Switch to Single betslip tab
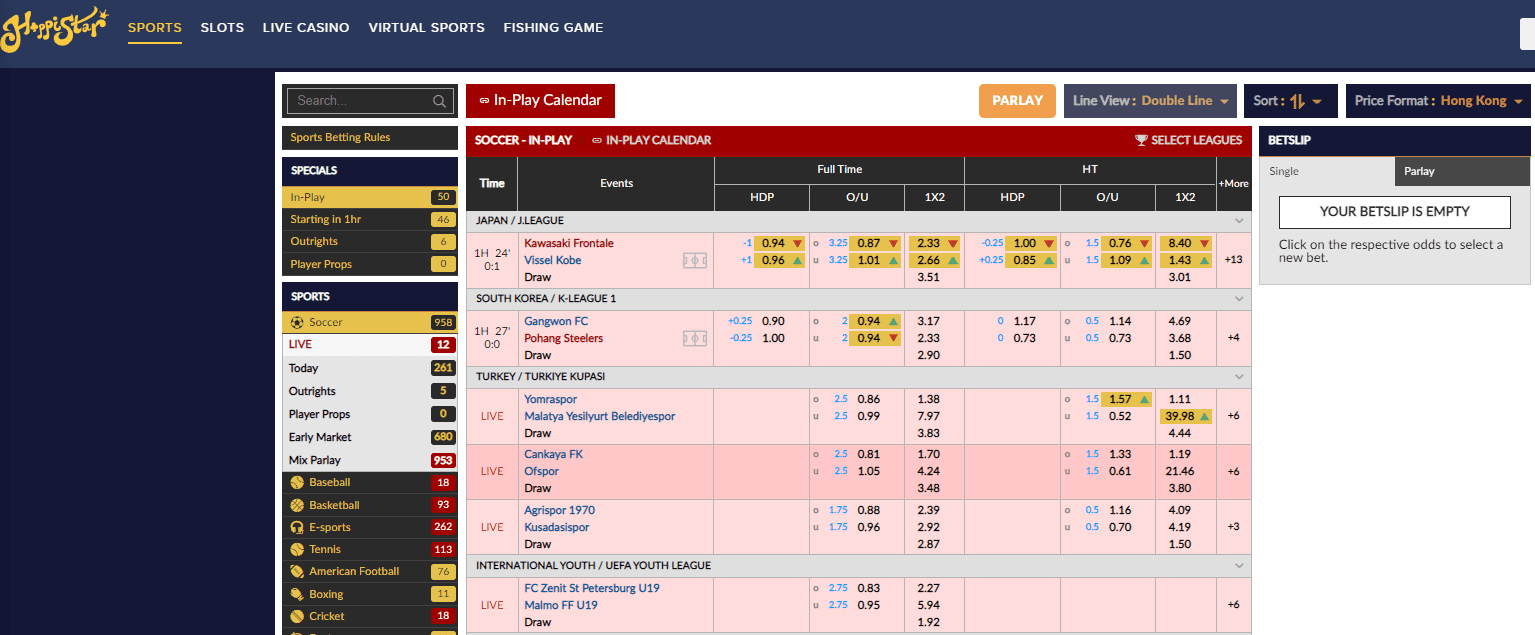Image resolution: width=1535 pixels, height=635 pixels. click(1327, 171)
